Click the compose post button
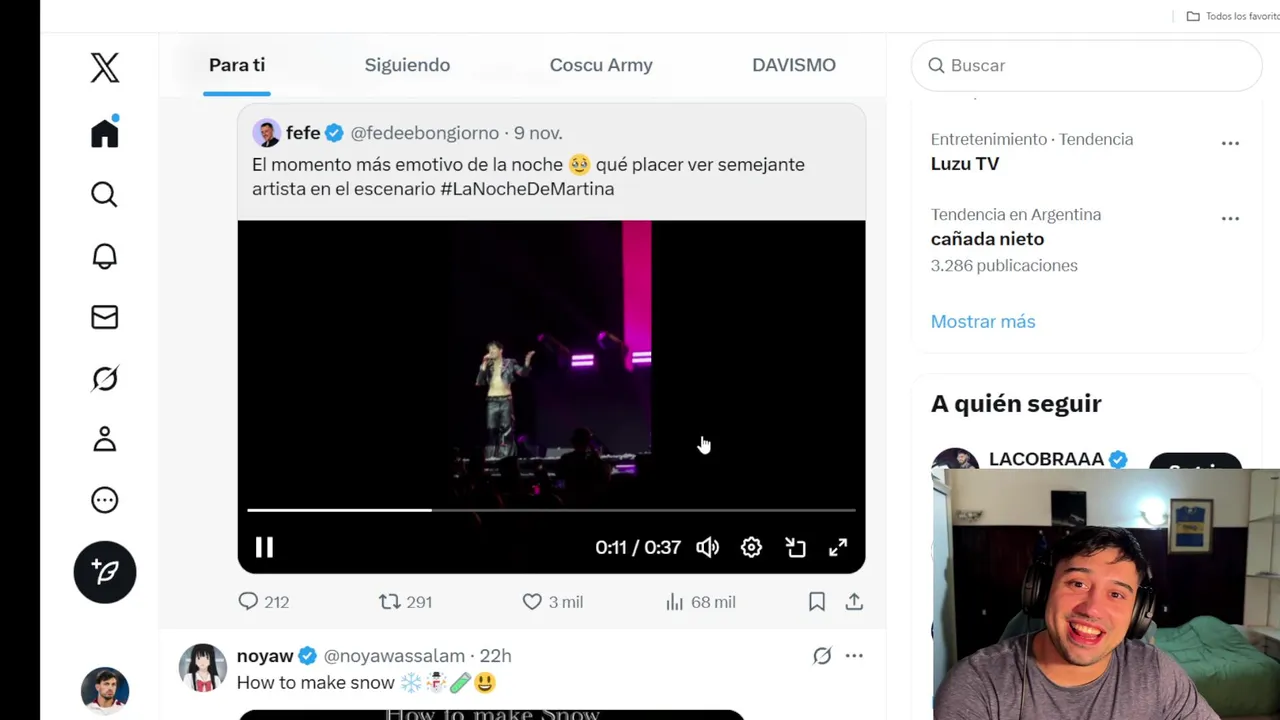Image resolution: width=1280 pixels, height=720 pixels. coord(105,571)
